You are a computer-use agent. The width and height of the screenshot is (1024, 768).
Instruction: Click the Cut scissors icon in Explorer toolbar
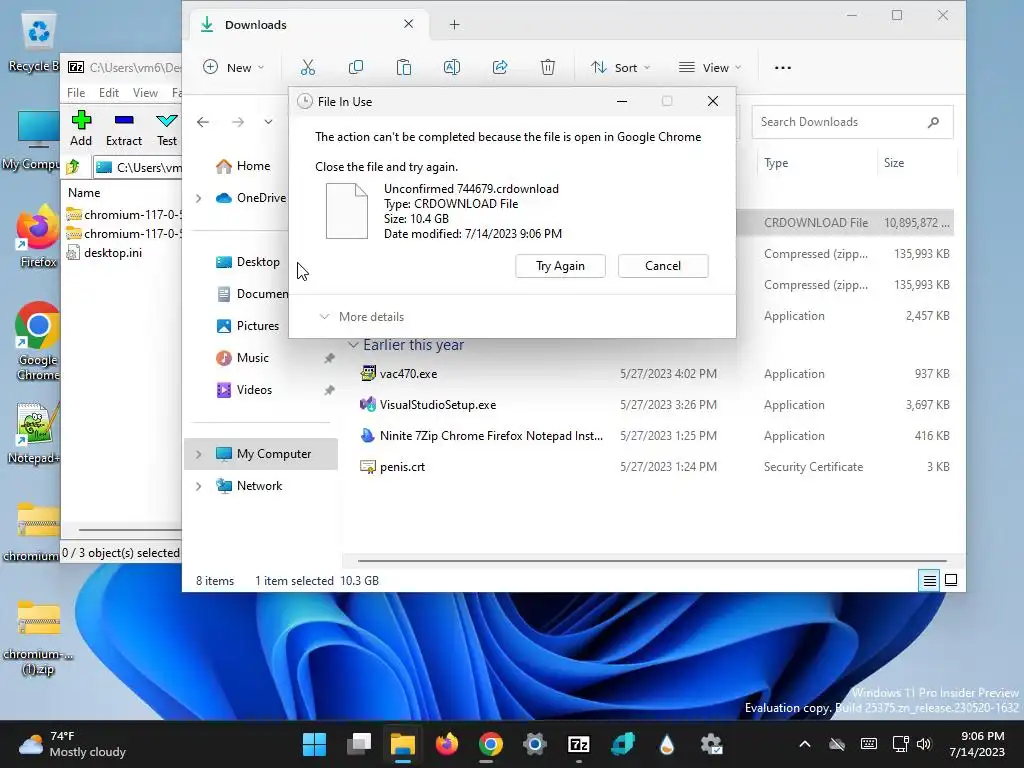click(x=308, y=67)
